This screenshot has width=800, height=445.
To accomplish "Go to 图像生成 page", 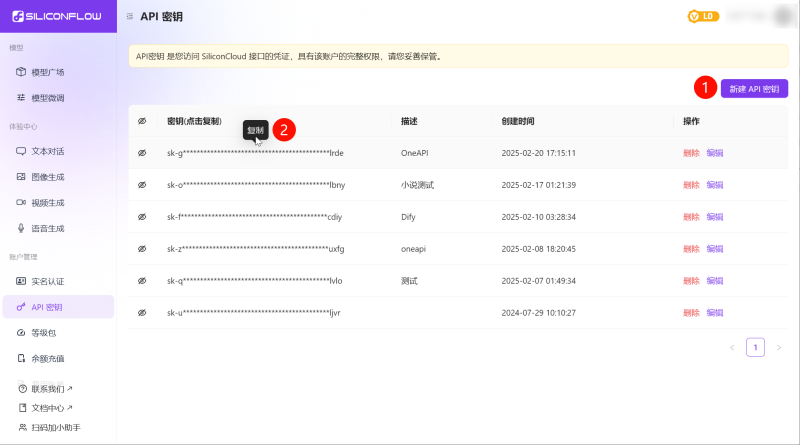I will [47, 177].
